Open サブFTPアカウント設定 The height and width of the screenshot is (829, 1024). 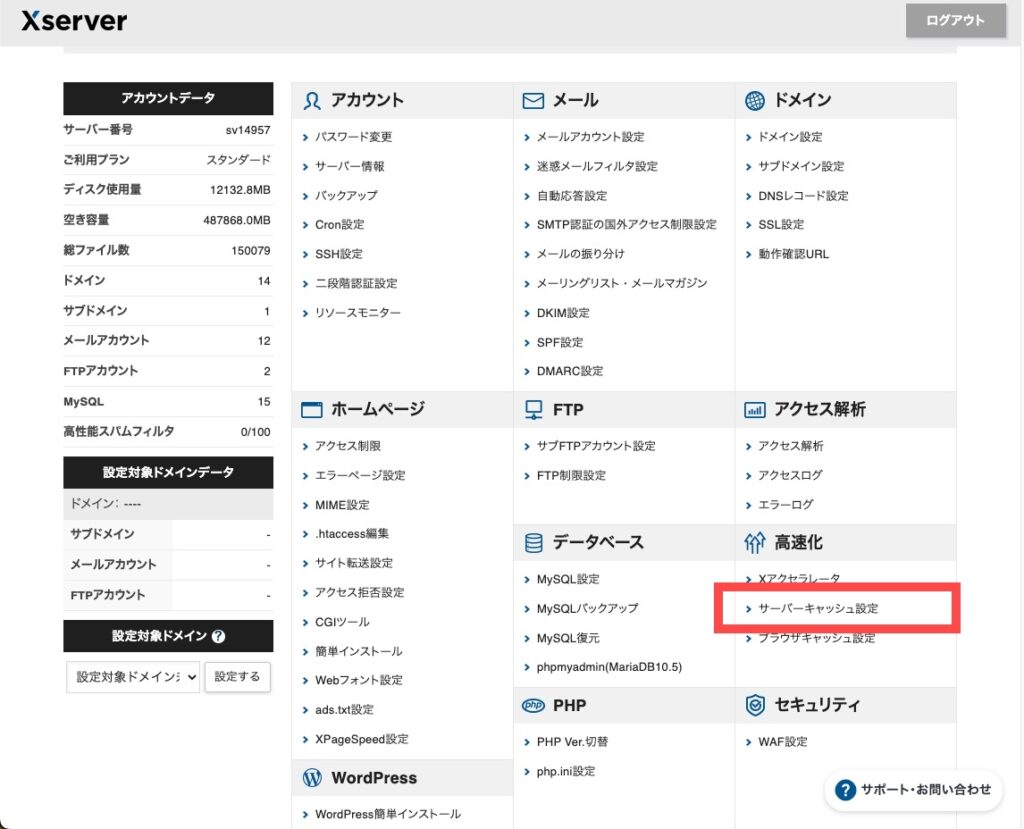point(596,446)
